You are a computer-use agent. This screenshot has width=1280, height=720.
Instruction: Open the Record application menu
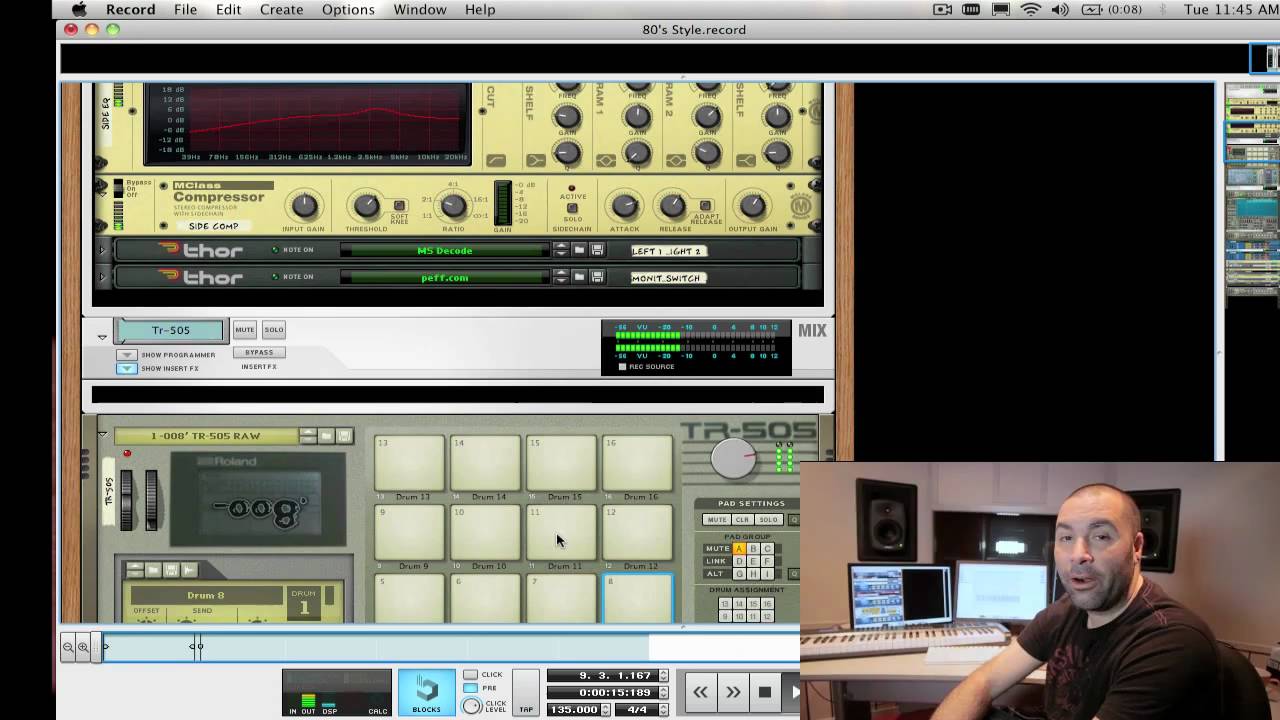(x=131, y=10)
